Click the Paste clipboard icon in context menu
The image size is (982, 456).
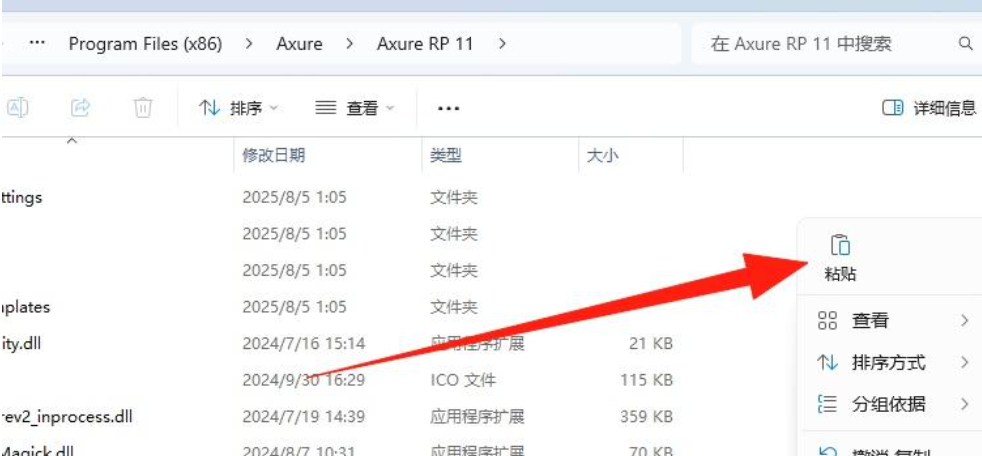(x=840, y=245)
